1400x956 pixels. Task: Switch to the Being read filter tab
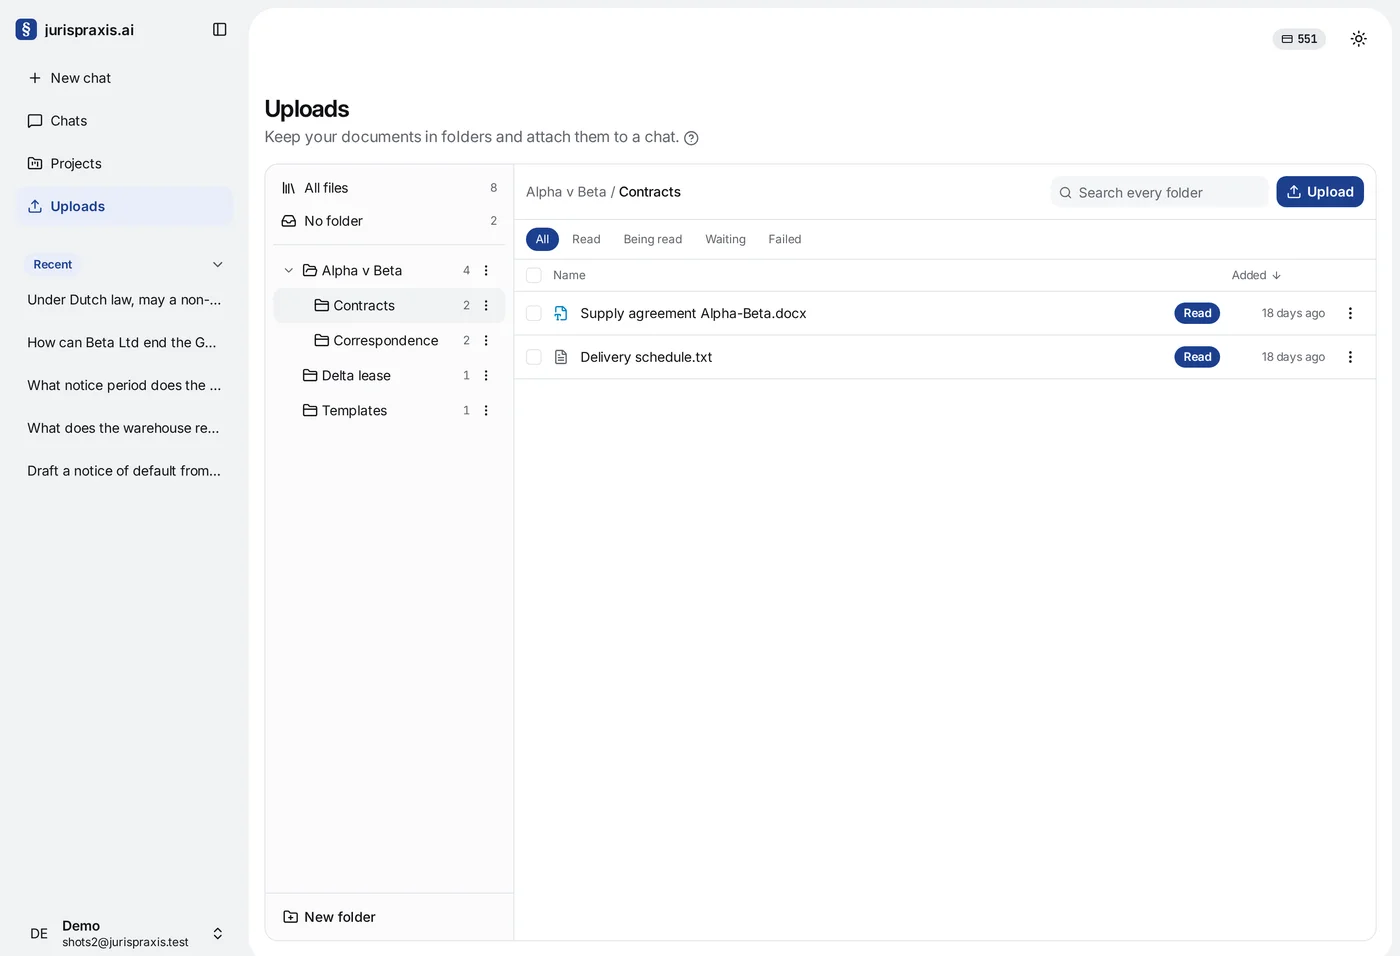[x=653, y=239]
